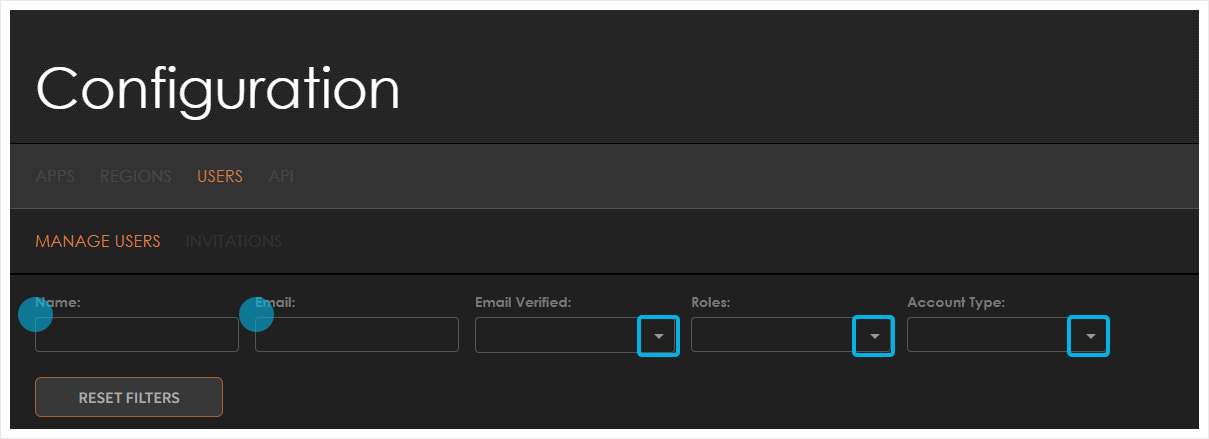The height and width of the screenshot is (439, 1209).
Task: Expand the Roles filter dropdown arrow
Action: click(x=875, y=336)
